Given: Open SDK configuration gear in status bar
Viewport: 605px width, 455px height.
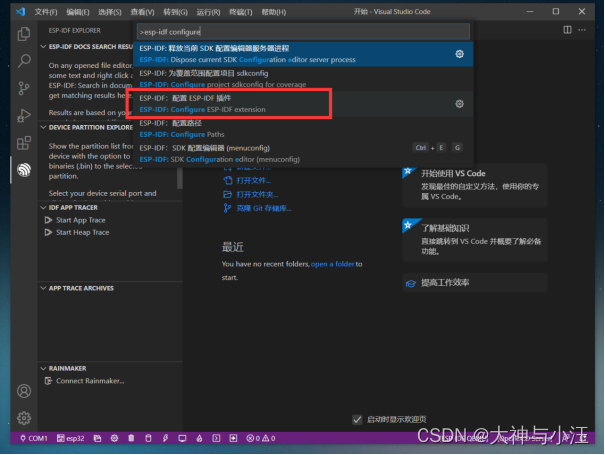Looking at the screenshot, I should [x=114, y=438].
